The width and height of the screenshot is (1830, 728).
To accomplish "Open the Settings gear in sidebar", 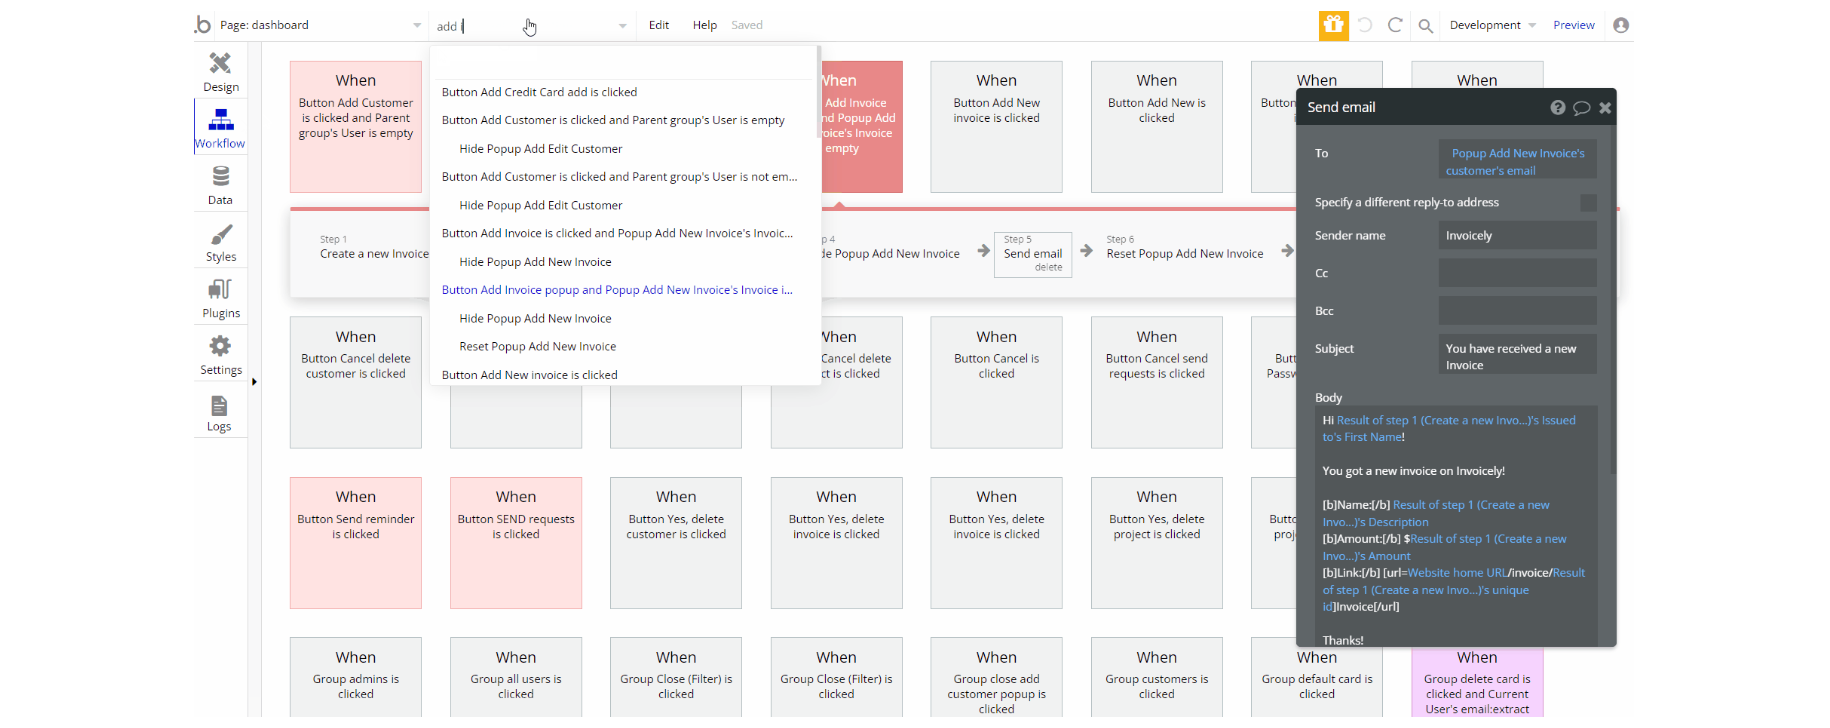I will tap(220, 346).
